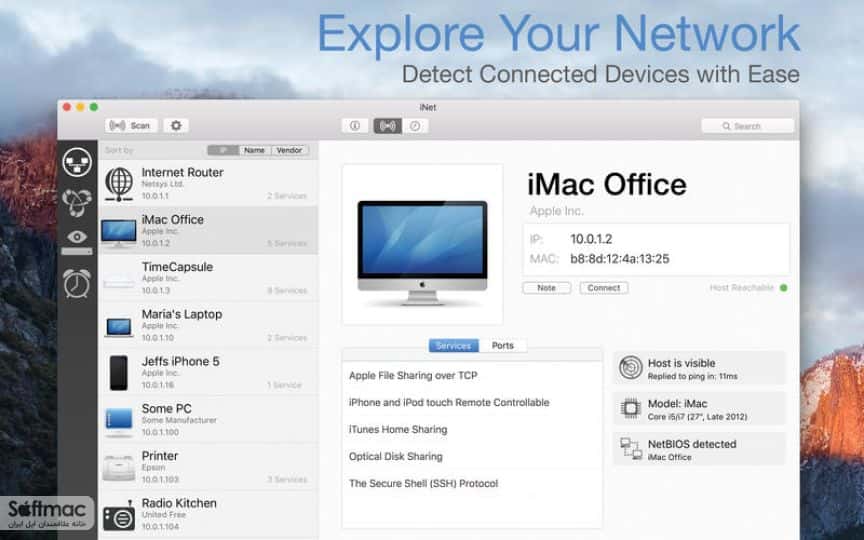Sort devices by Vendor
864x540 pixels.
[x=289, y=150]
